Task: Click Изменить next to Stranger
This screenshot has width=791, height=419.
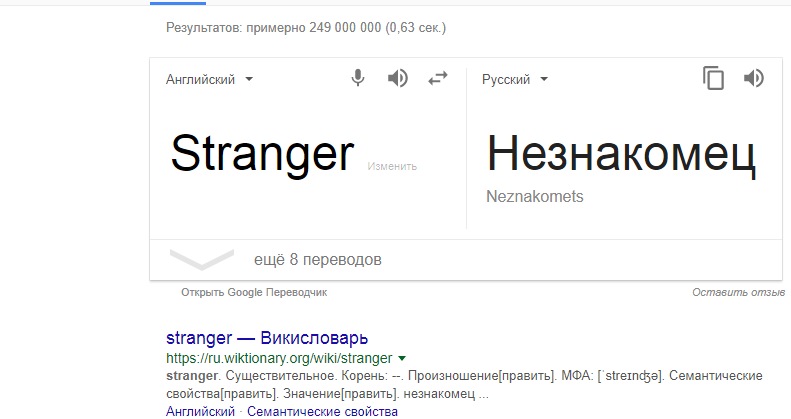Action: pyautogui.click(x=392, y=166)
